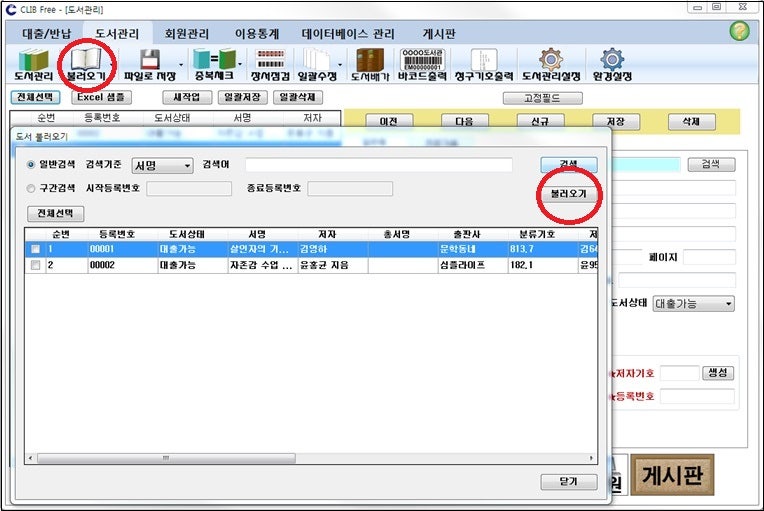Tick the checkbox for row 00002
Screen dimensions: 764x511
click(35, 265)
